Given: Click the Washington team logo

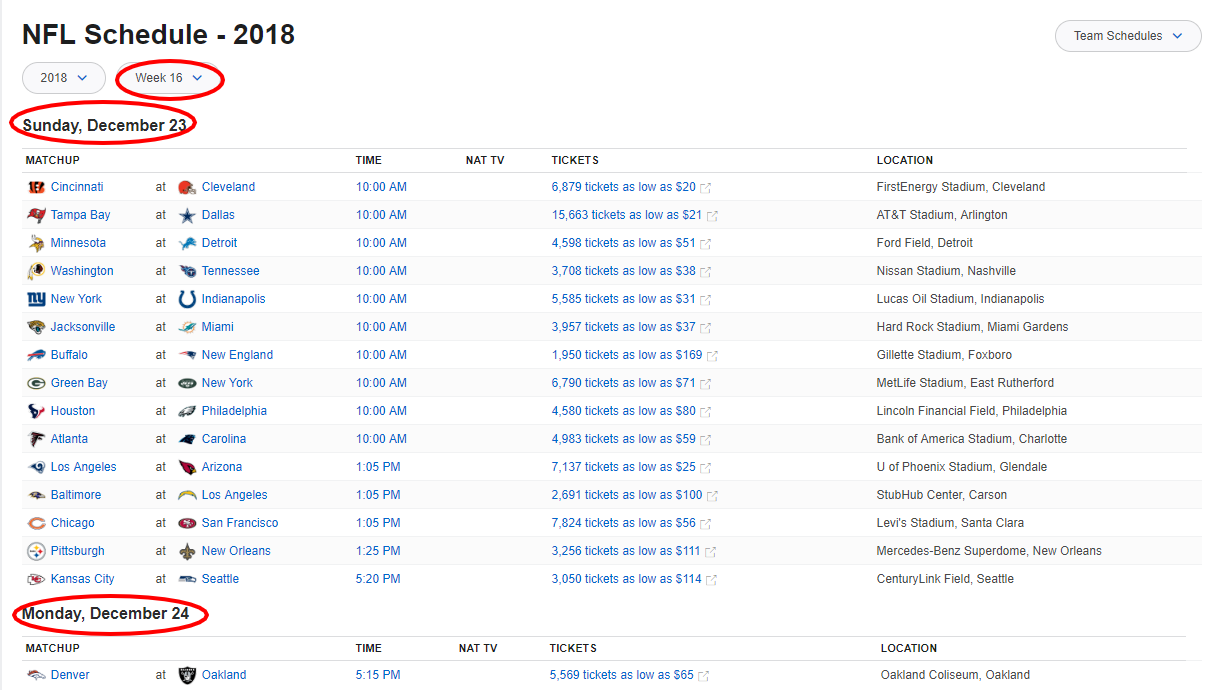Looking at the screenshot, I should (x=36, y=271).
